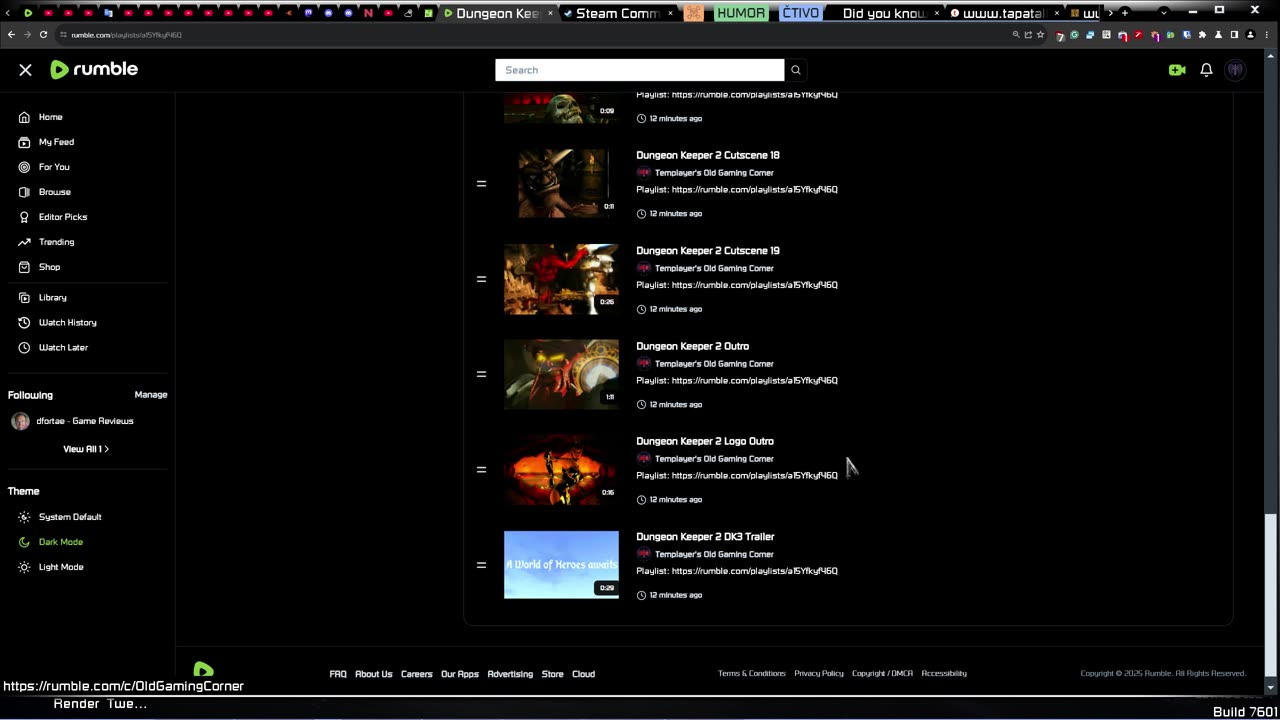Image resolution: width=1280 pixels, height=720 pixels.
Task: Click the Rumble logo
Action: [x=94, y=69]
